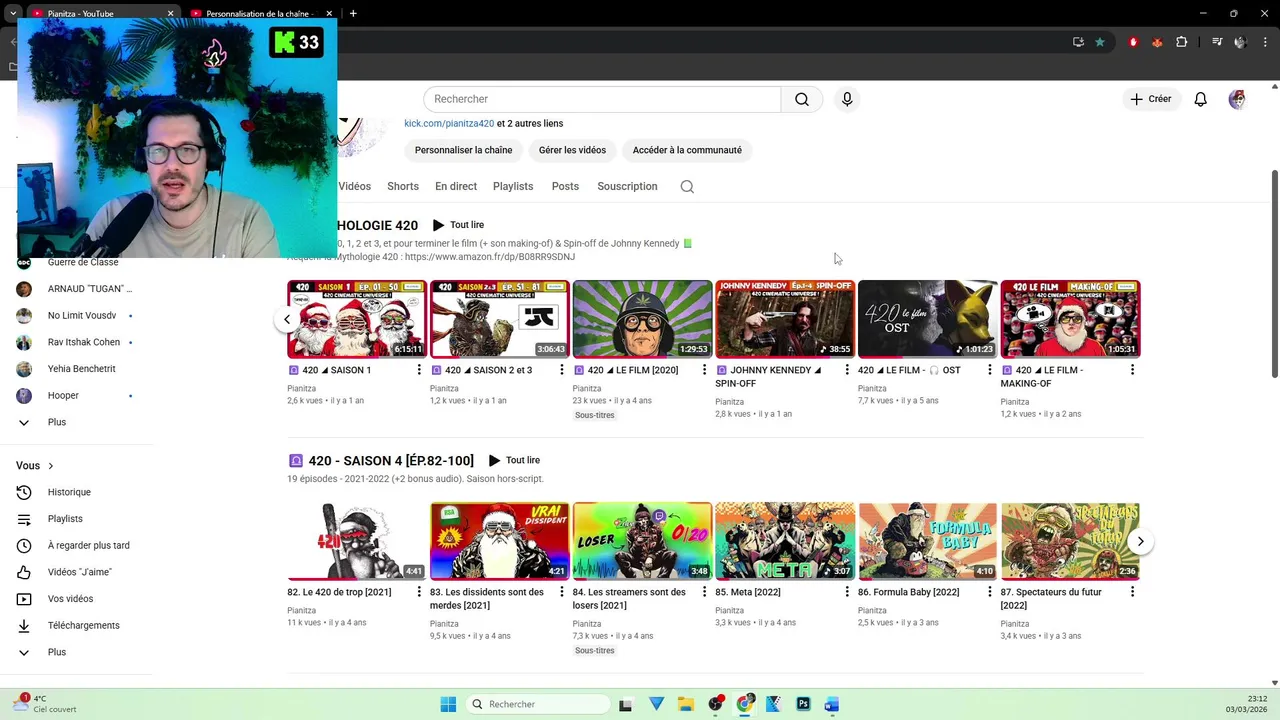Open the account avatar menu
Screen dimensions: 1280x720
[1237, 99]
